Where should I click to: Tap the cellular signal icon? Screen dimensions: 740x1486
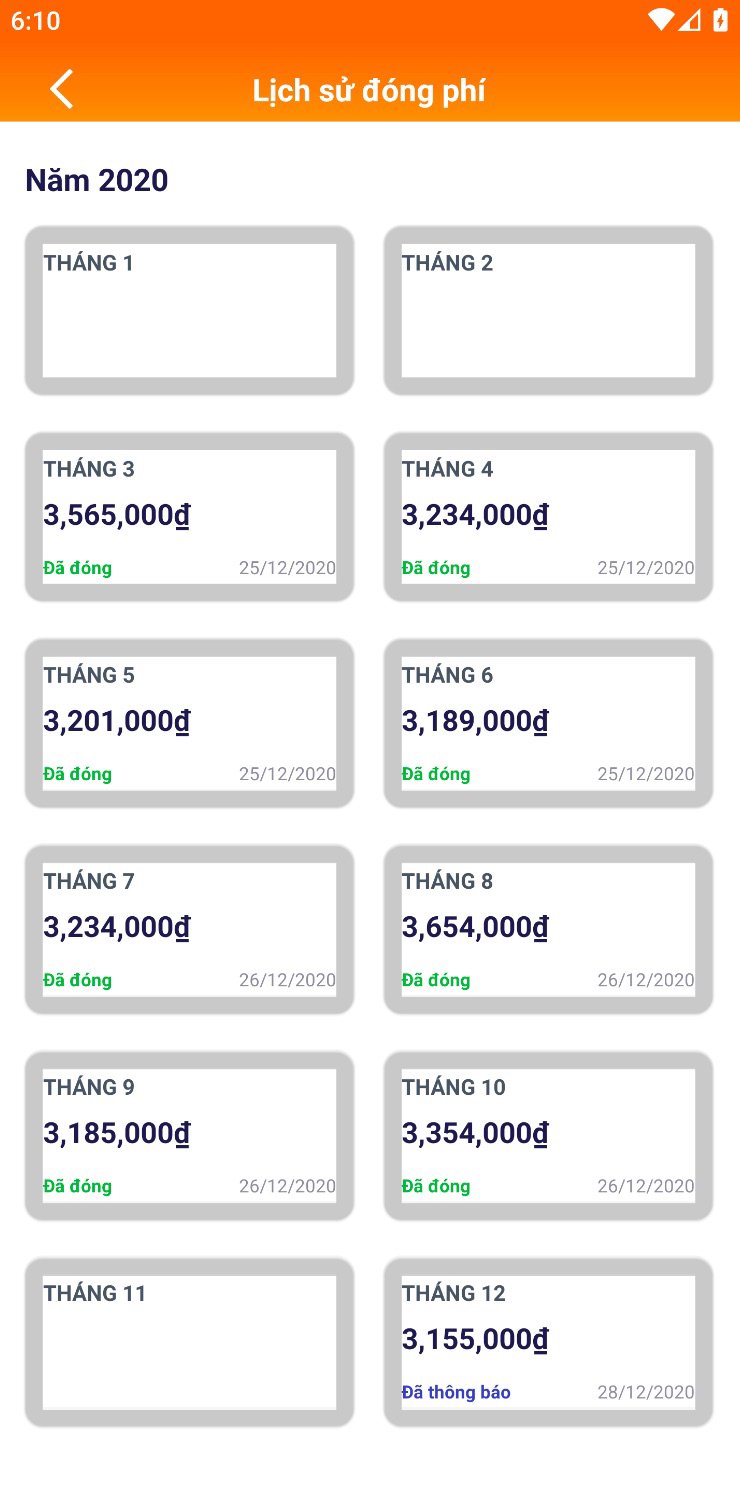coord(690,20)
